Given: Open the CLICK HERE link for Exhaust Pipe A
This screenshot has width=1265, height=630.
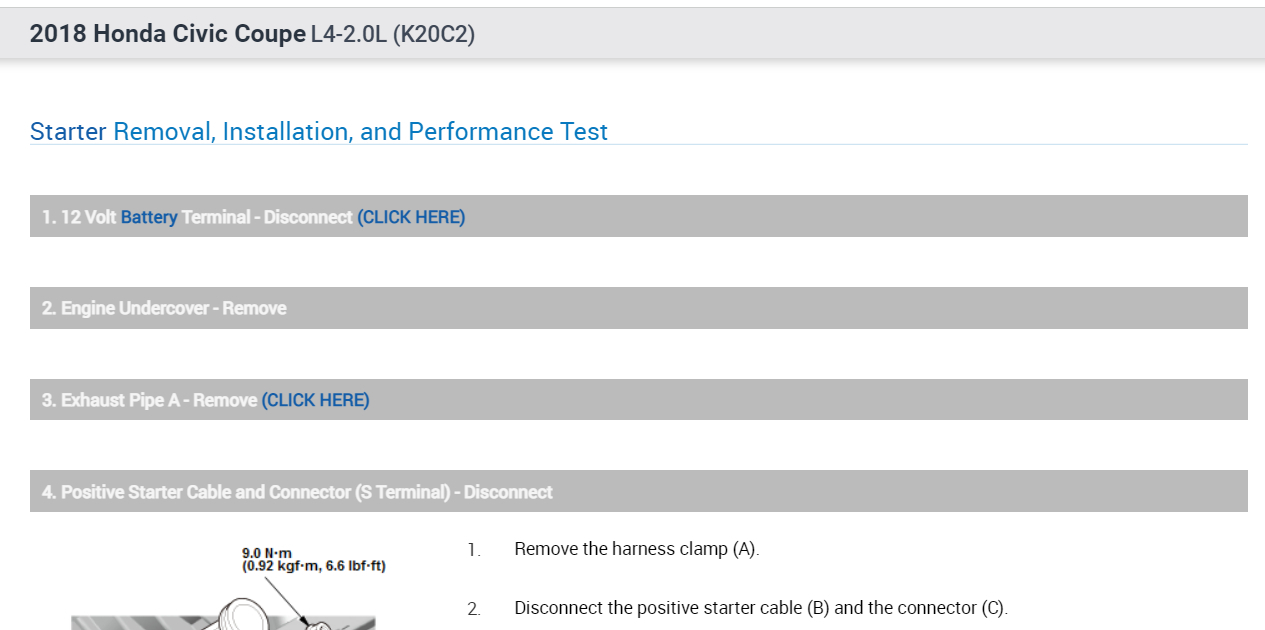Looking at the screenshot, I should pos(315,400).
